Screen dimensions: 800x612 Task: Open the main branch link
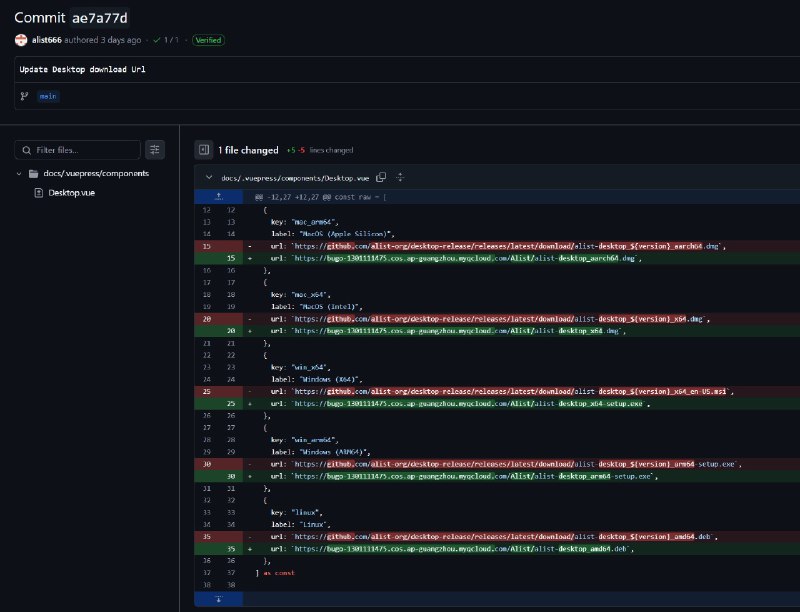pyautogui.click(x=48, y=96)
